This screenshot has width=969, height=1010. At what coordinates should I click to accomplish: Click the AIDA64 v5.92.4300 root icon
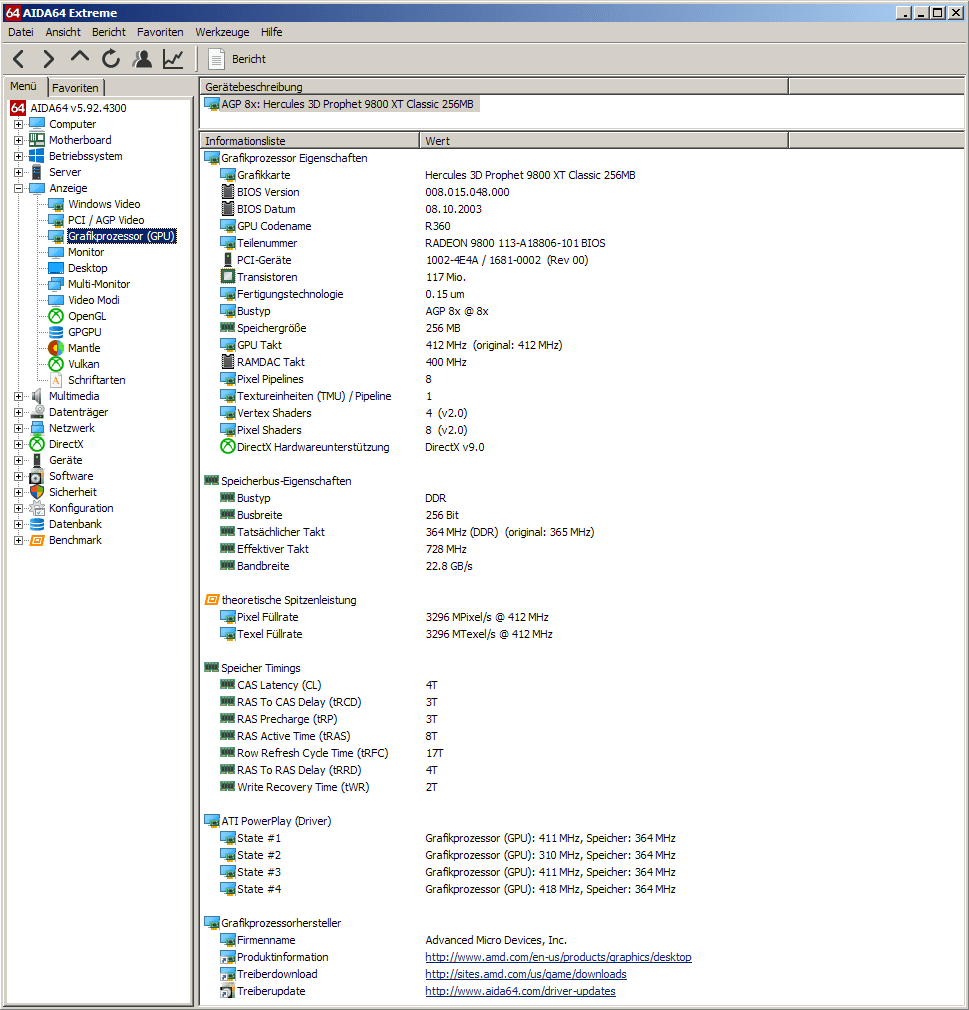pos(17,108)
